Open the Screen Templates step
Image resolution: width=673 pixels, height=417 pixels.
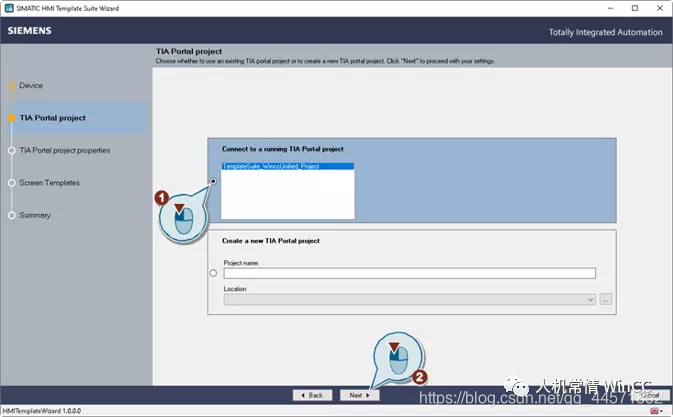tap(49, 183)
